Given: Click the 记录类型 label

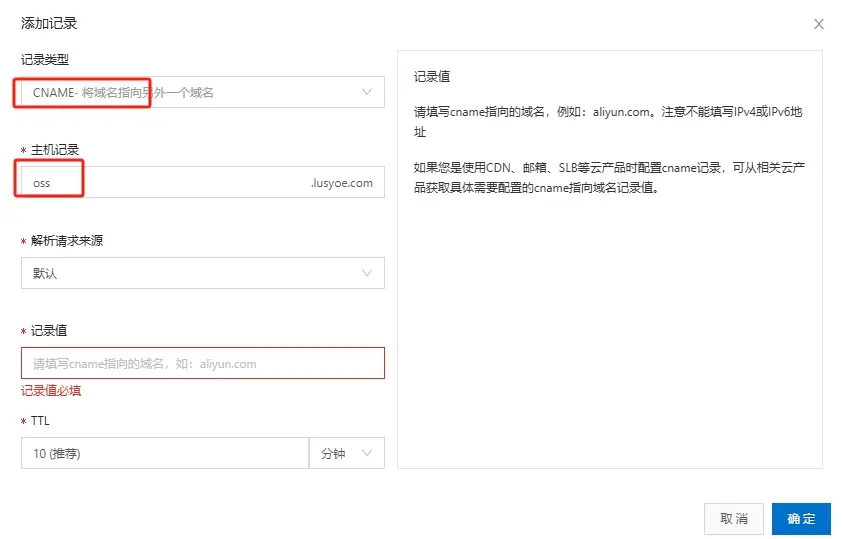Looking at the screenshot, I should pyautogui.click(x=45, y=60).
